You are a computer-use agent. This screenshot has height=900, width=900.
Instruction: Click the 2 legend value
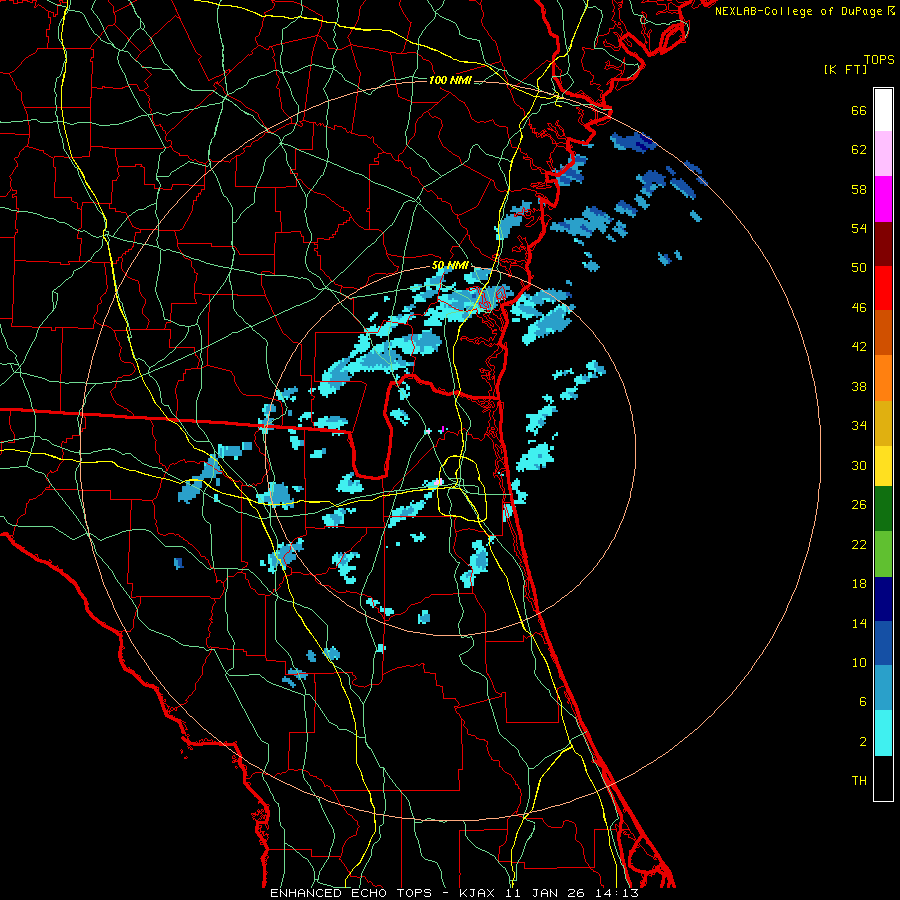(863, 742)
